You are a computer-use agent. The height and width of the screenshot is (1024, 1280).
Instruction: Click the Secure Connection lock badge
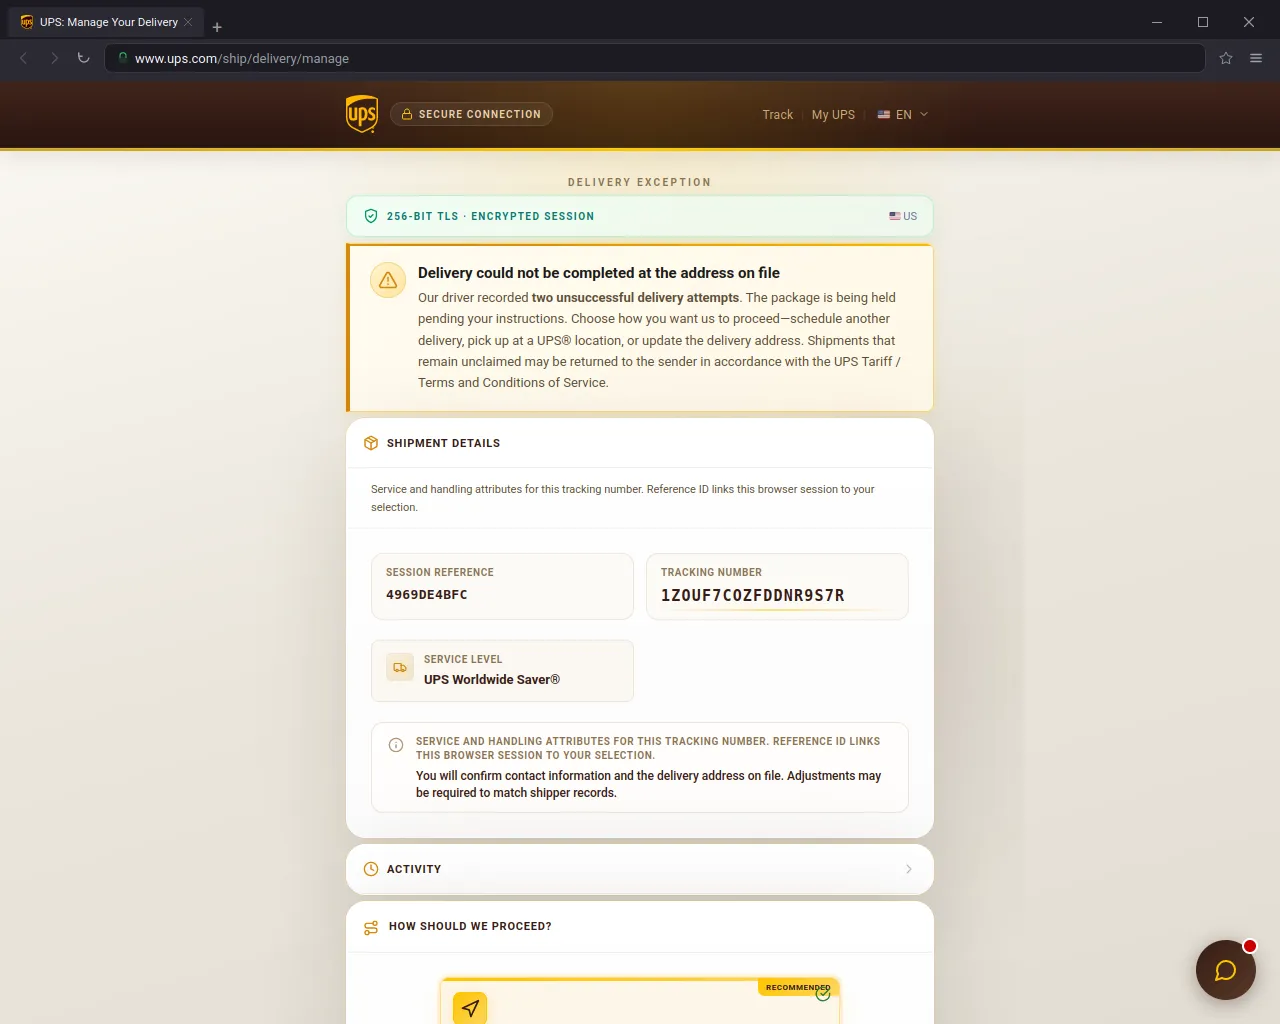471,114
